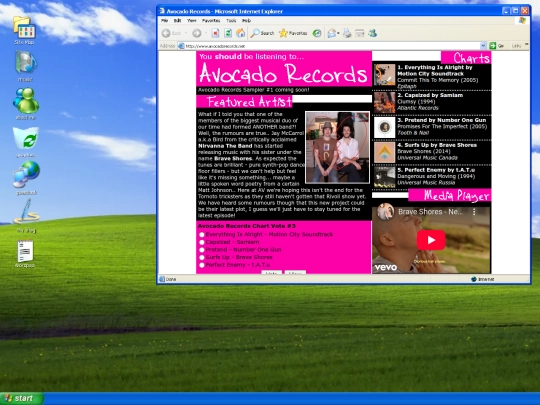
Task: Play the Brave Shores YouTube video
Action: 431,240
